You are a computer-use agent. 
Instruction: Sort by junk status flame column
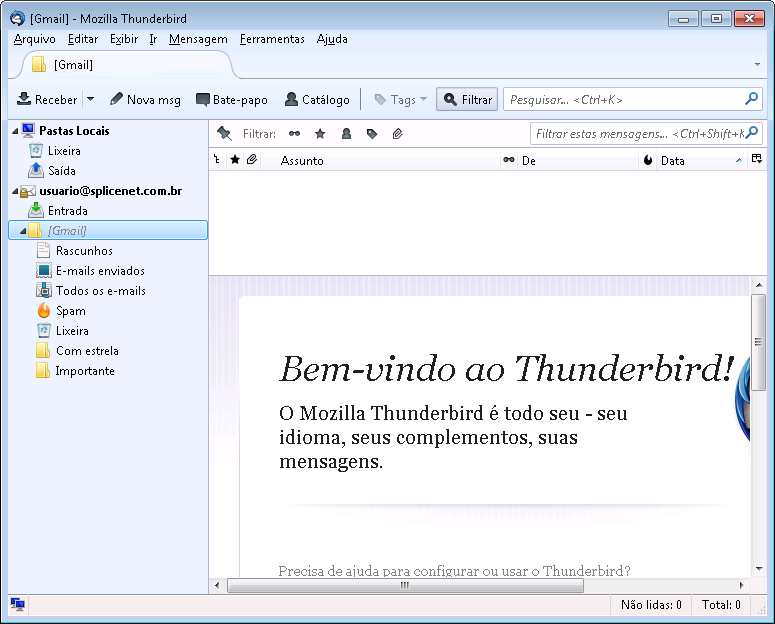(x=648, y=160)
